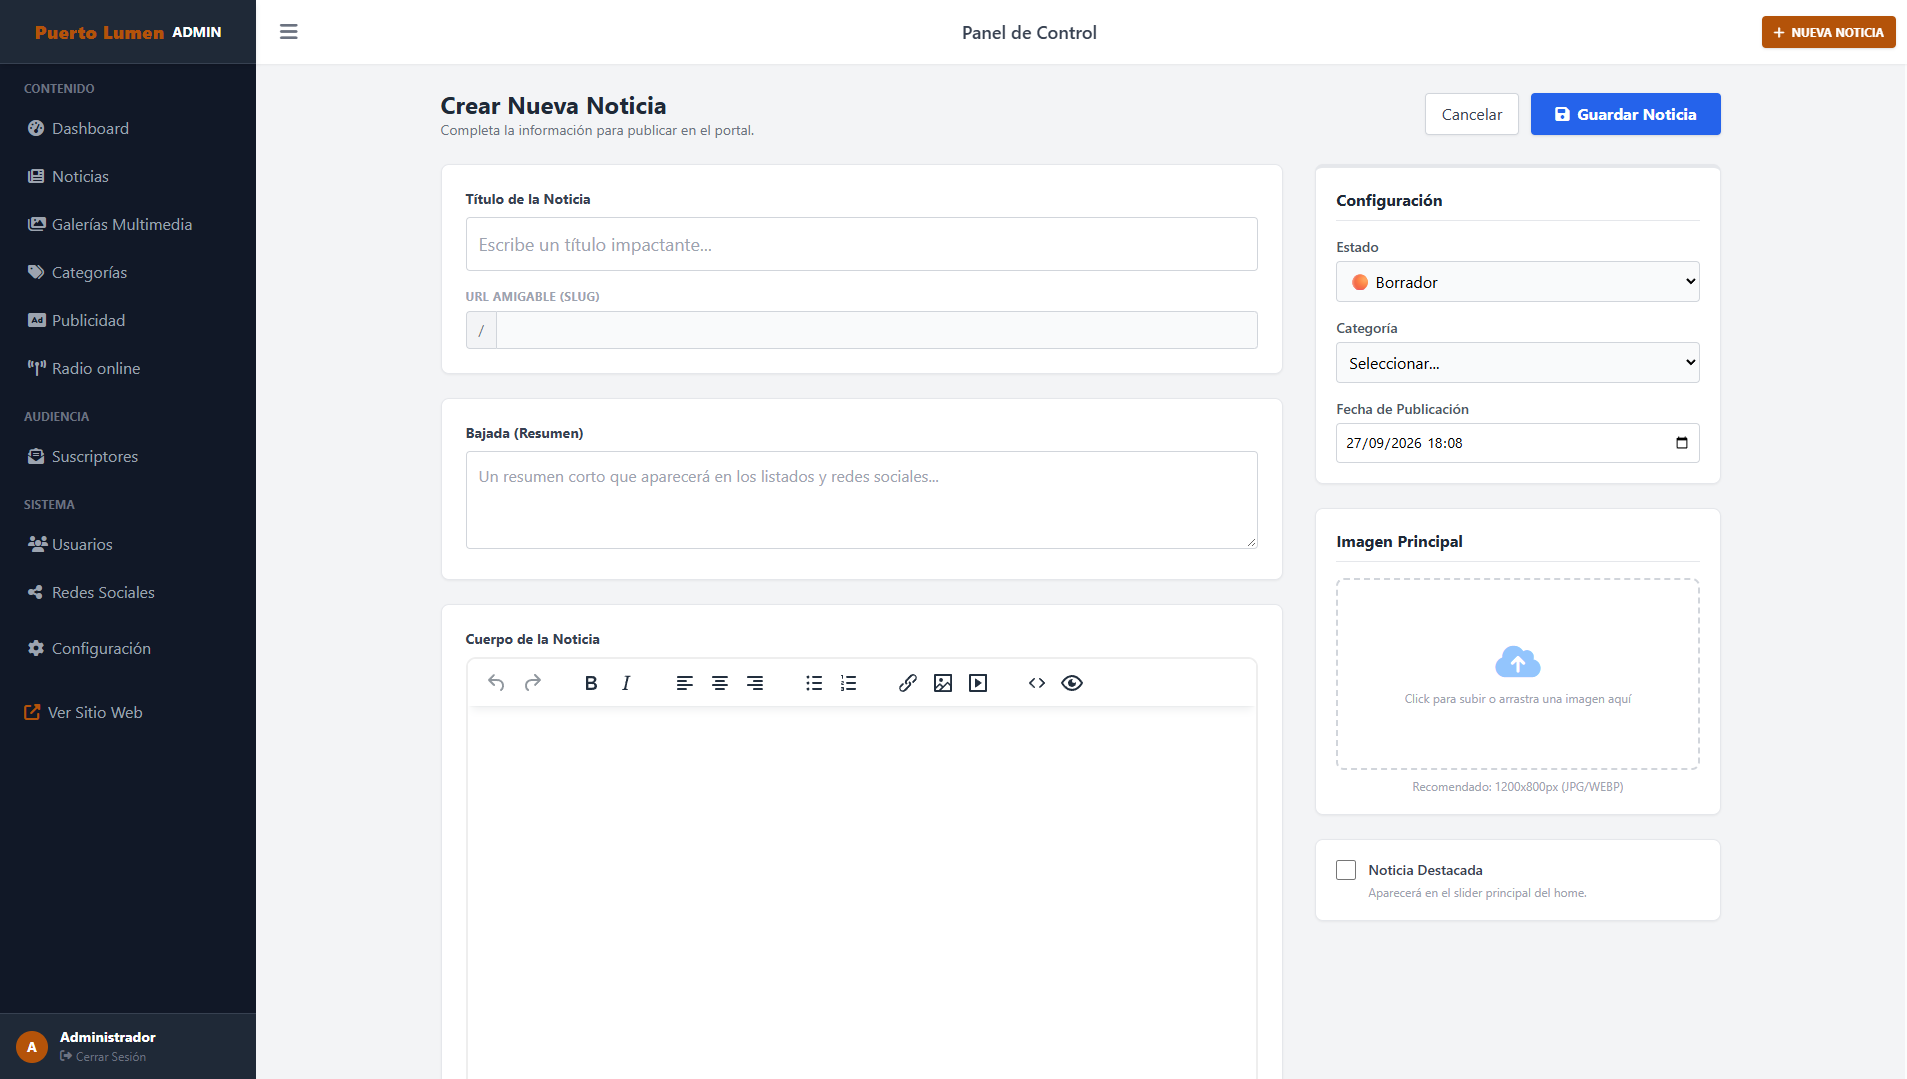Apply italic formatting in editor

point(626,683)
